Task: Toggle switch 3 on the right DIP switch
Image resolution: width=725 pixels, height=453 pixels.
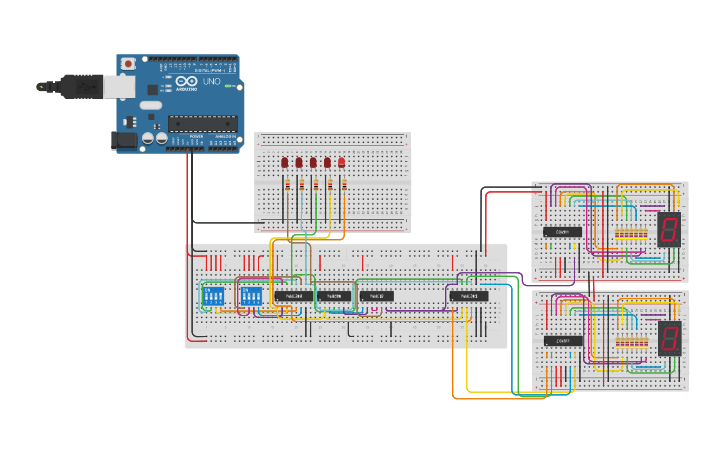Action: coord(254,296)
